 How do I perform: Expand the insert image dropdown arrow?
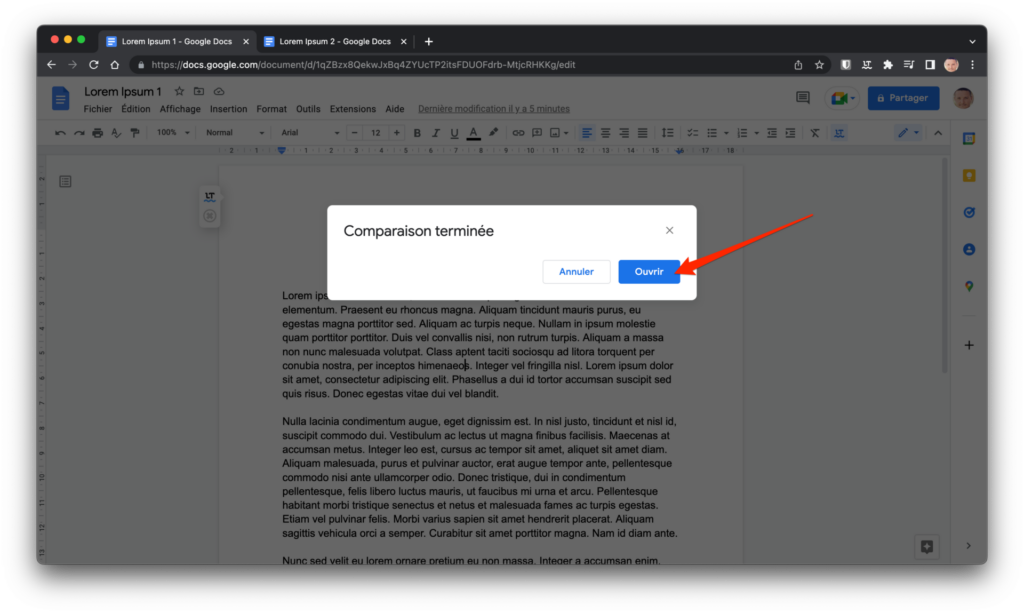pyautogui.click(x=566, y=133)
